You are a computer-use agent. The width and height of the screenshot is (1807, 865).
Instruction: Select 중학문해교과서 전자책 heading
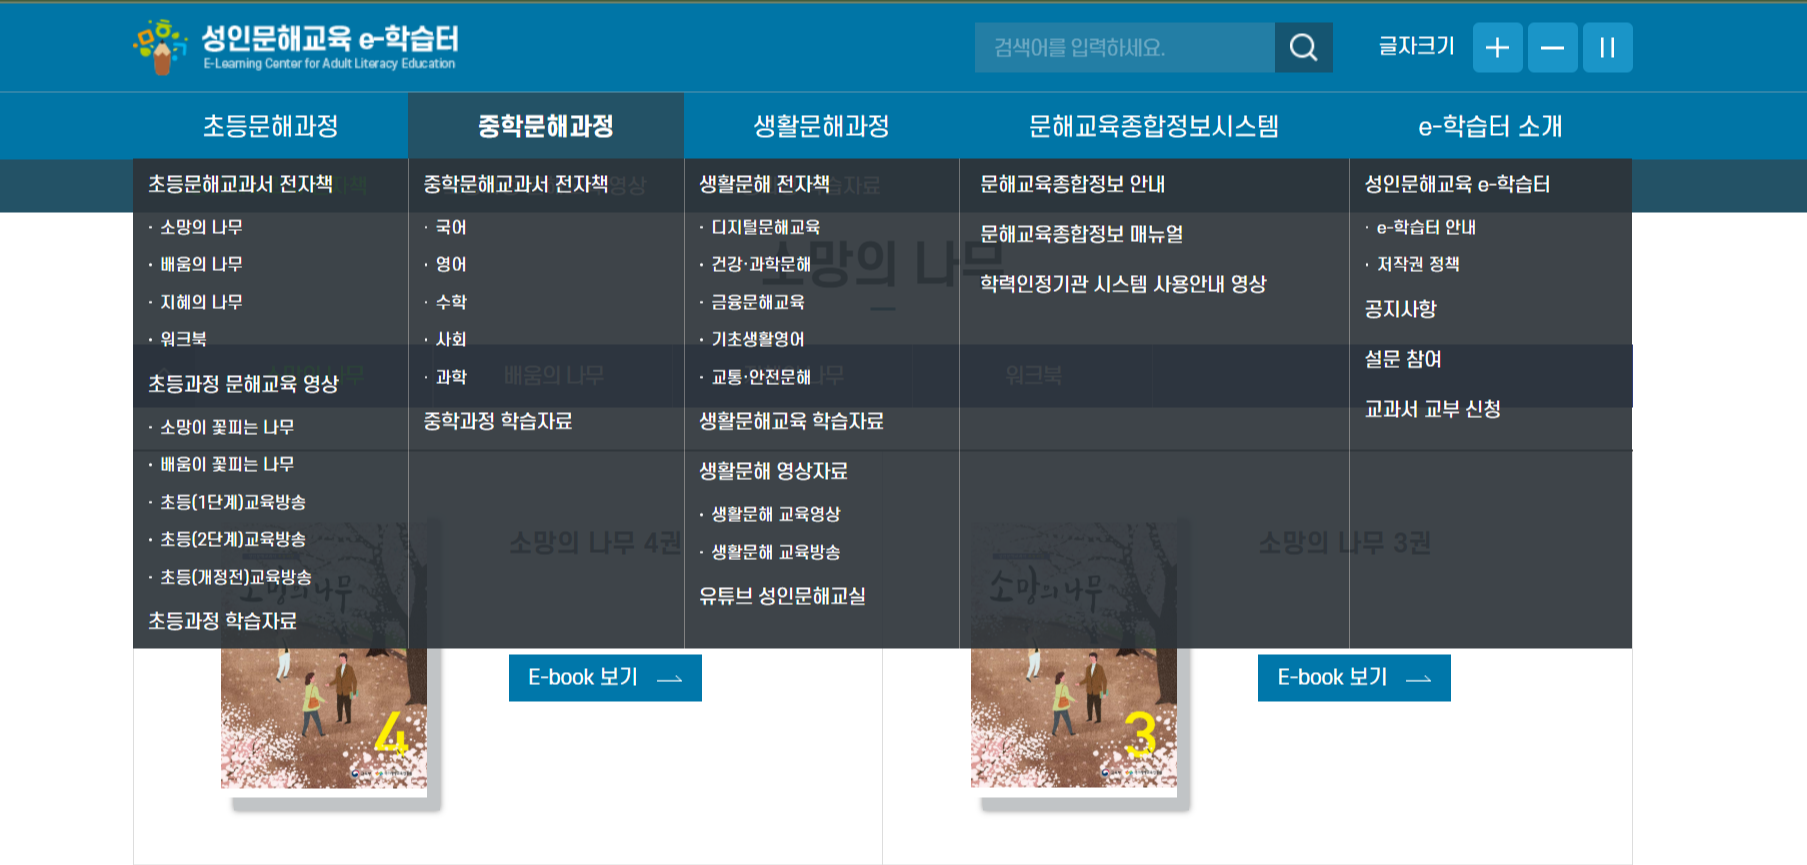point(515,184)
